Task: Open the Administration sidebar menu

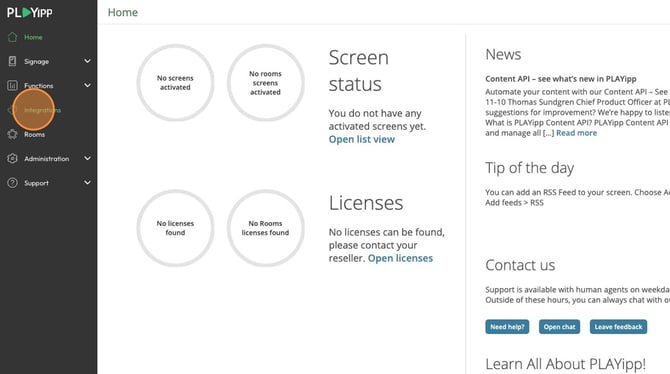Action: (47, 159)
